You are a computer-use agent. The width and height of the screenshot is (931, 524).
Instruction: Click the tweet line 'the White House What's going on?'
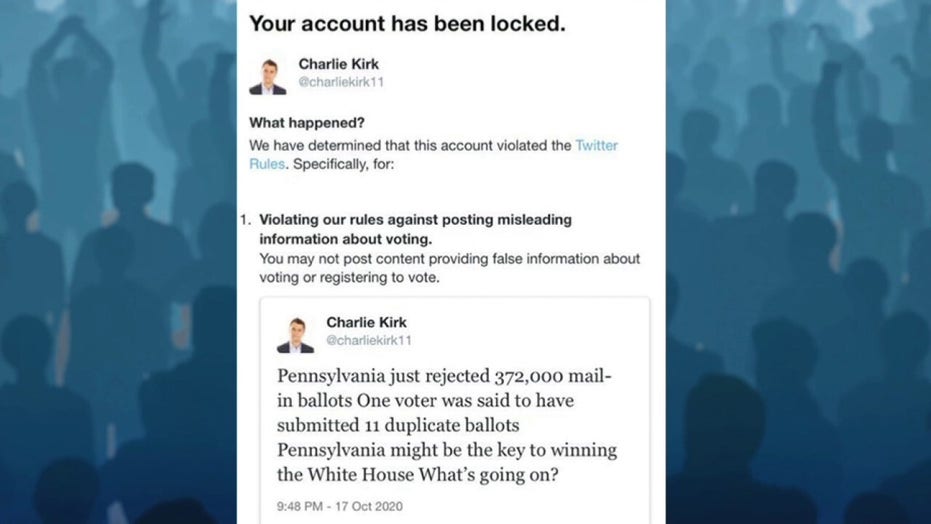pos(417,475)
